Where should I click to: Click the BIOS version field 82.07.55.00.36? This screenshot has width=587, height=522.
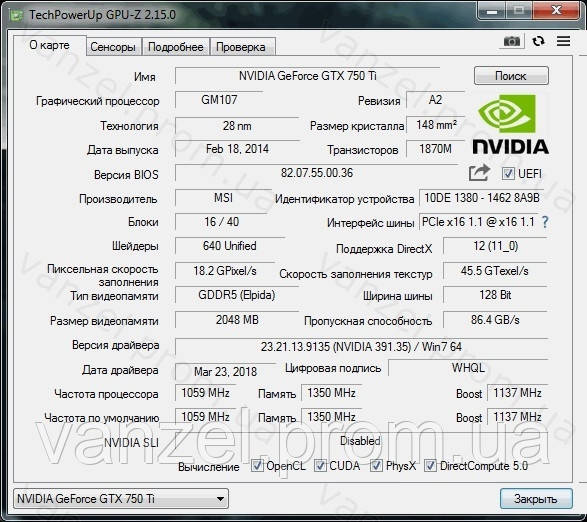[x=317, y=173]
